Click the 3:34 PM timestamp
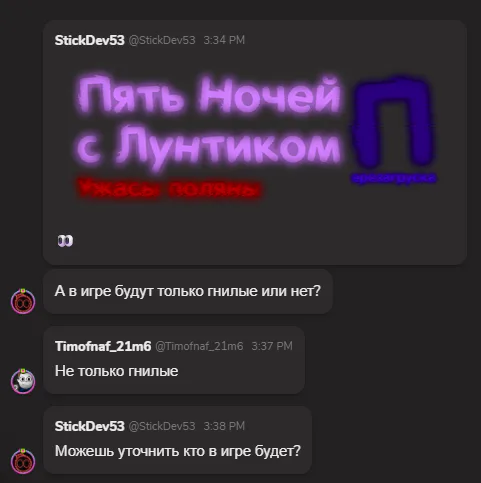Image resolution: width=481 pixels, height=483 pixels. coord(224,40)
